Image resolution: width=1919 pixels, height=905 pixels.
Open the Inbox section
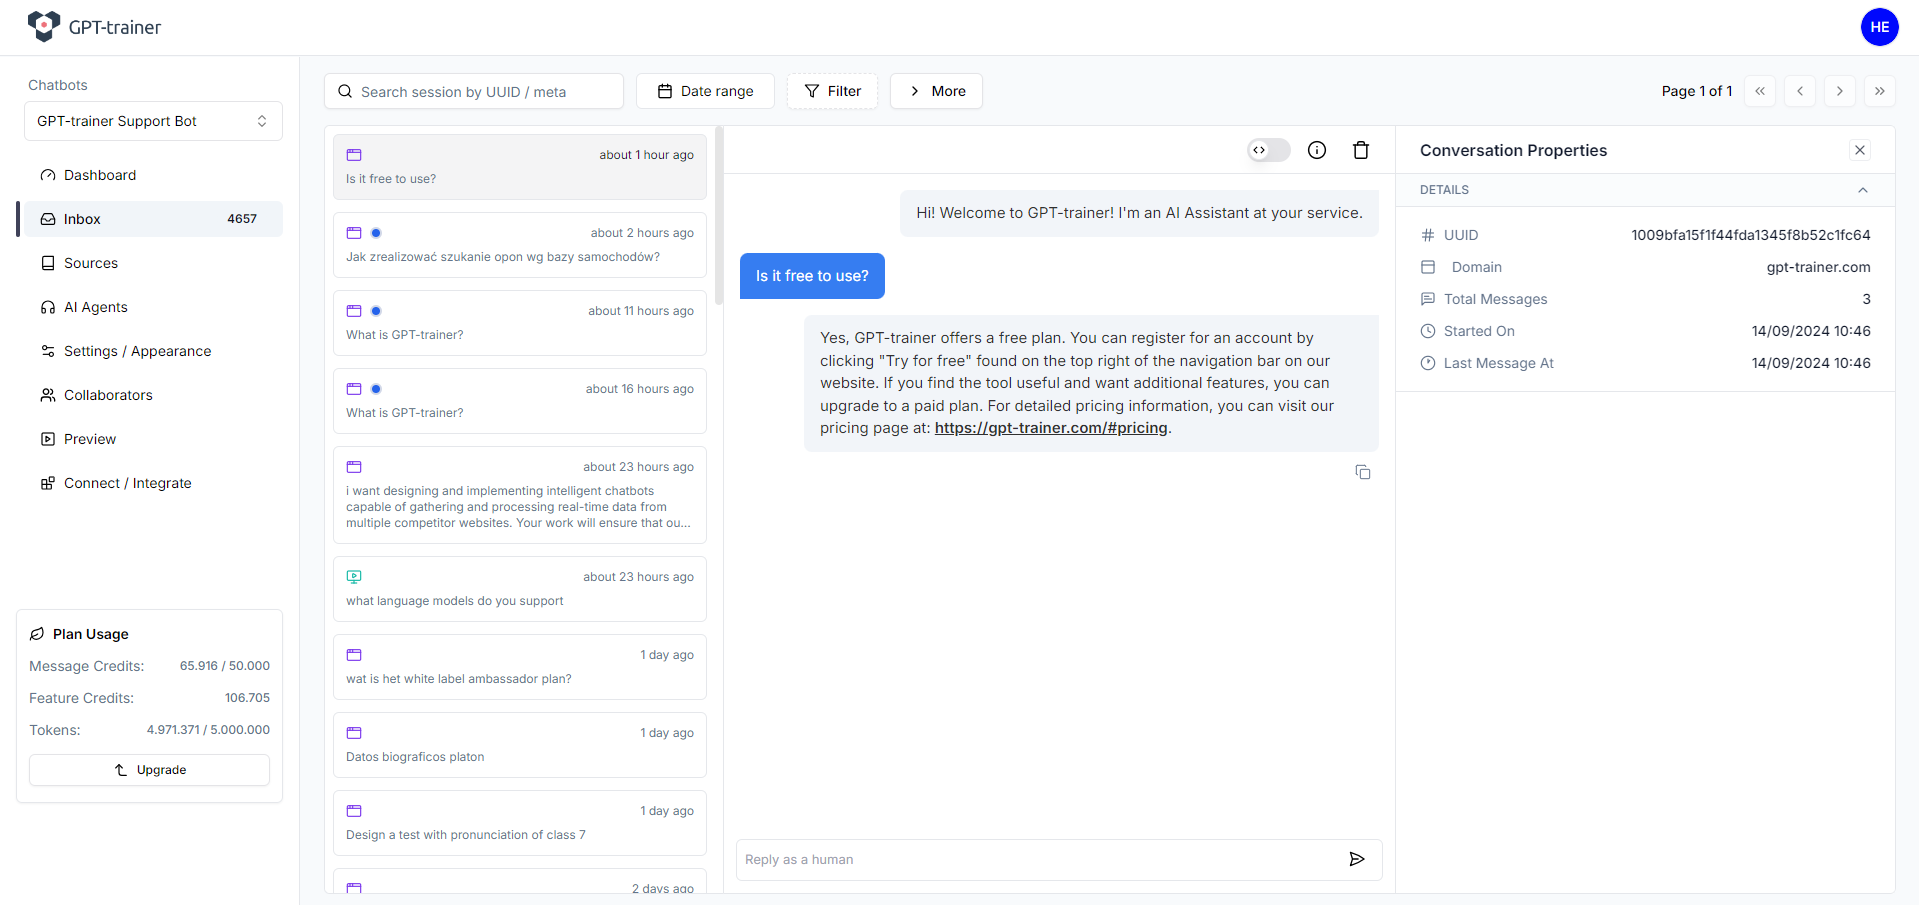[x=150, y=219]
